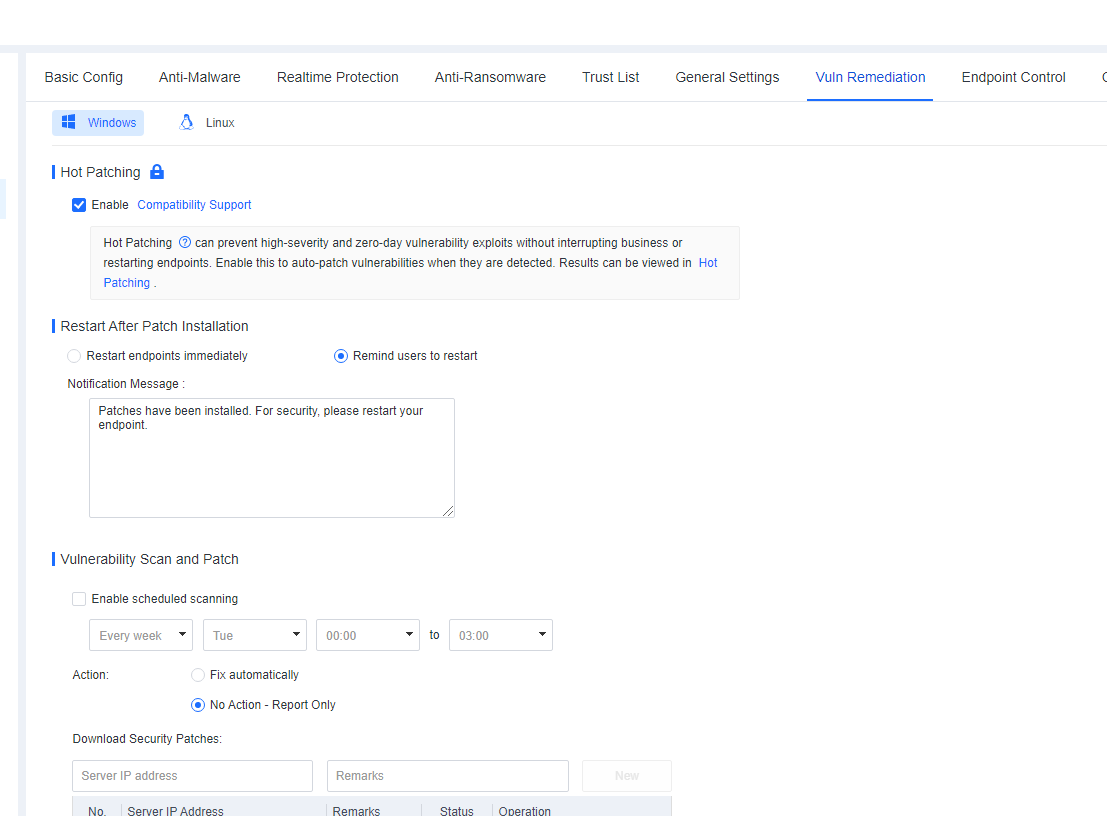Select Restart endpoints immediately option
The width and height of the screenshot is (1107, 816).
(74, 356)
